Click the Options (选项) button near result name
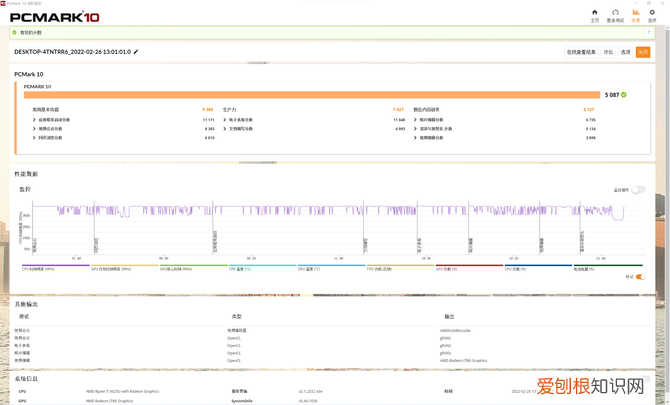Image resolution: width=670 pixels, height=405 pixels. 626,52
